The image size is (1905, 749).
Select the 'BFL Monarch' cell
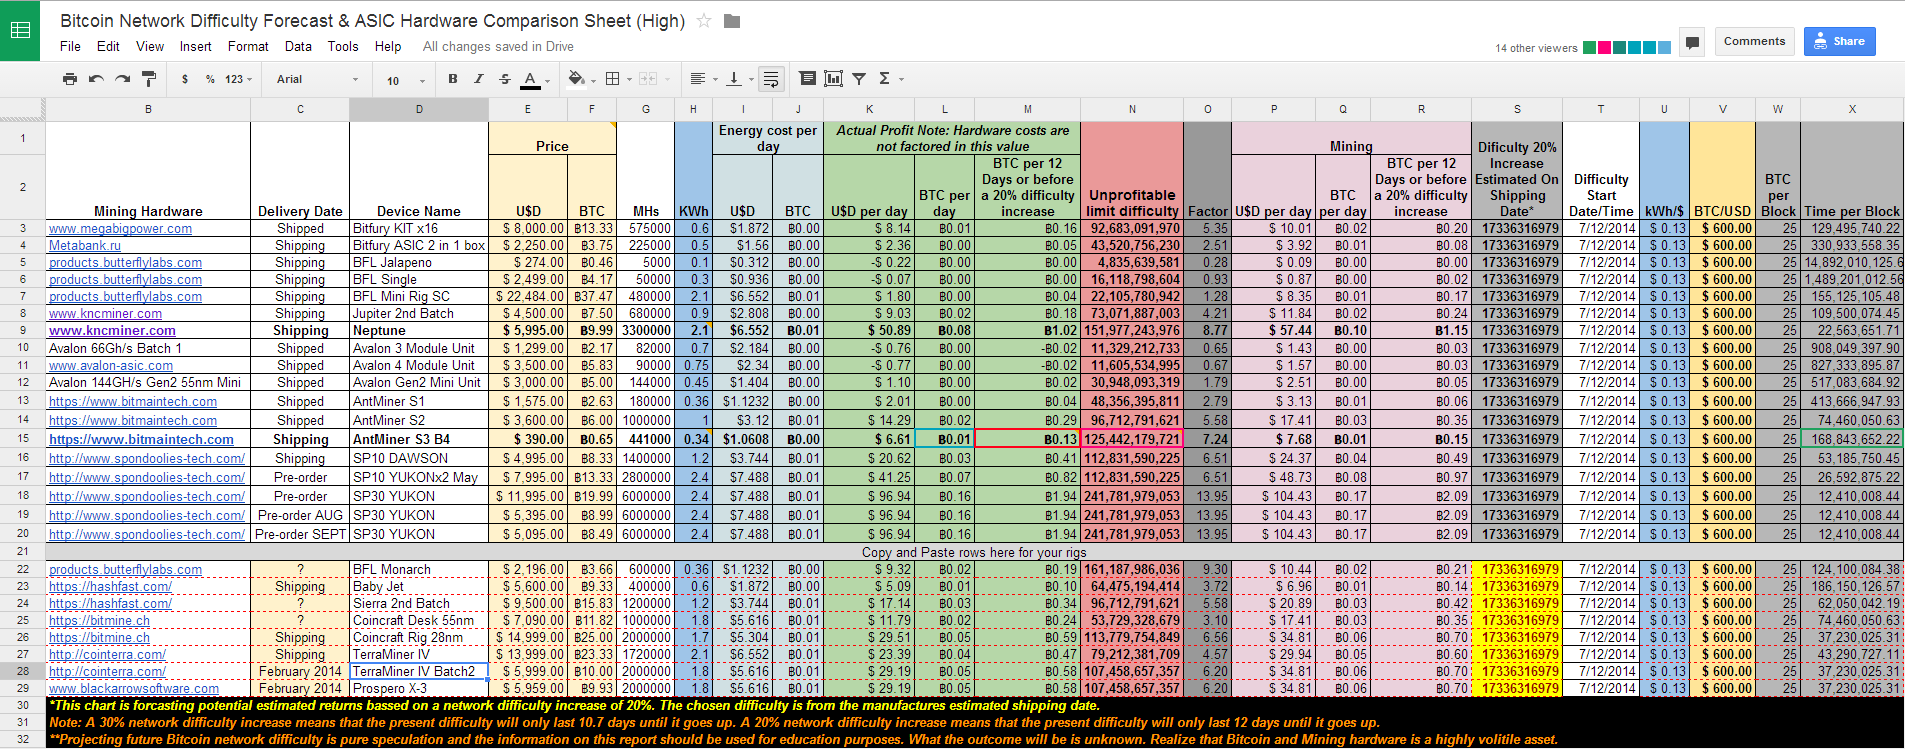click(x=419, y=570)
